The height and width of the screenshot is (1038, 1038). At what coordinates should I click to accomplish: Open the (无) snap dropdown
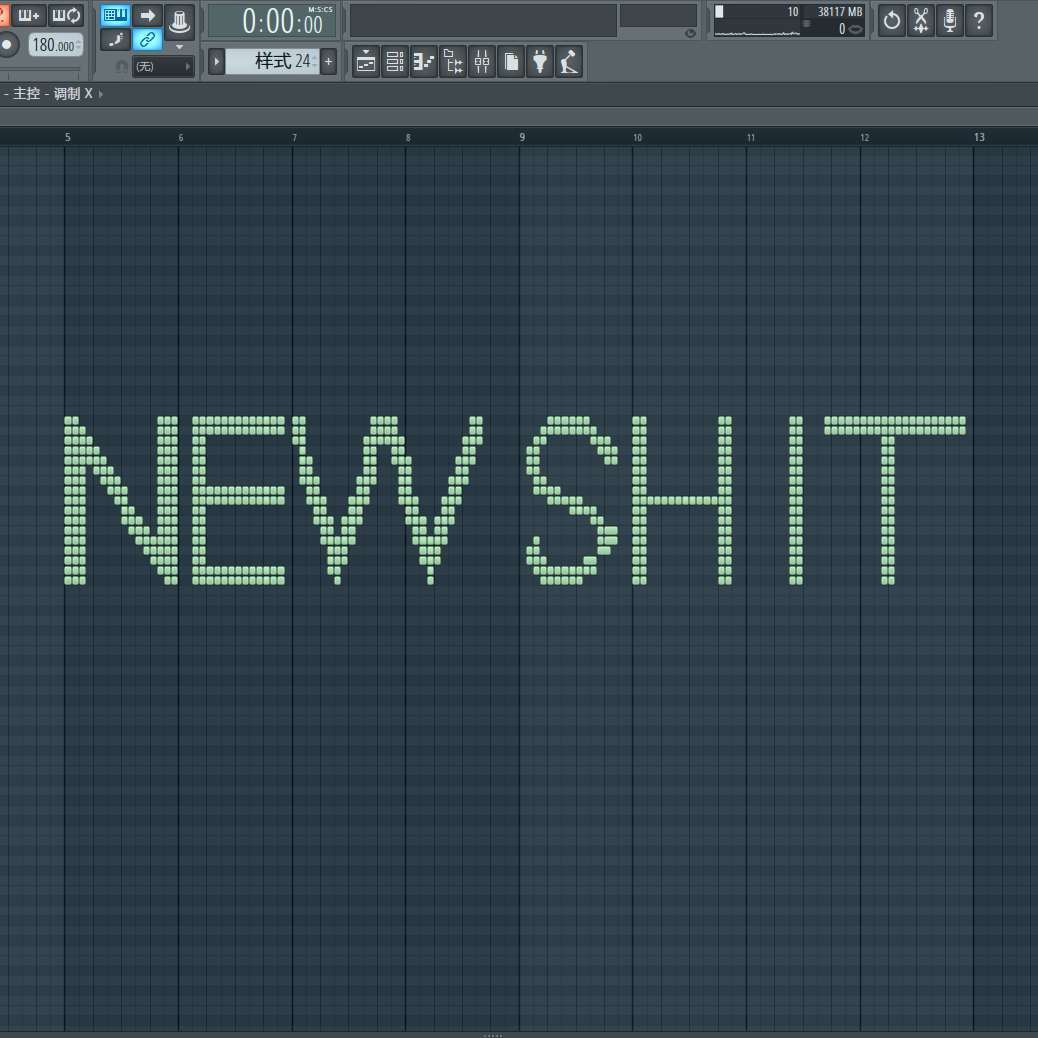[x=163, y=67]
